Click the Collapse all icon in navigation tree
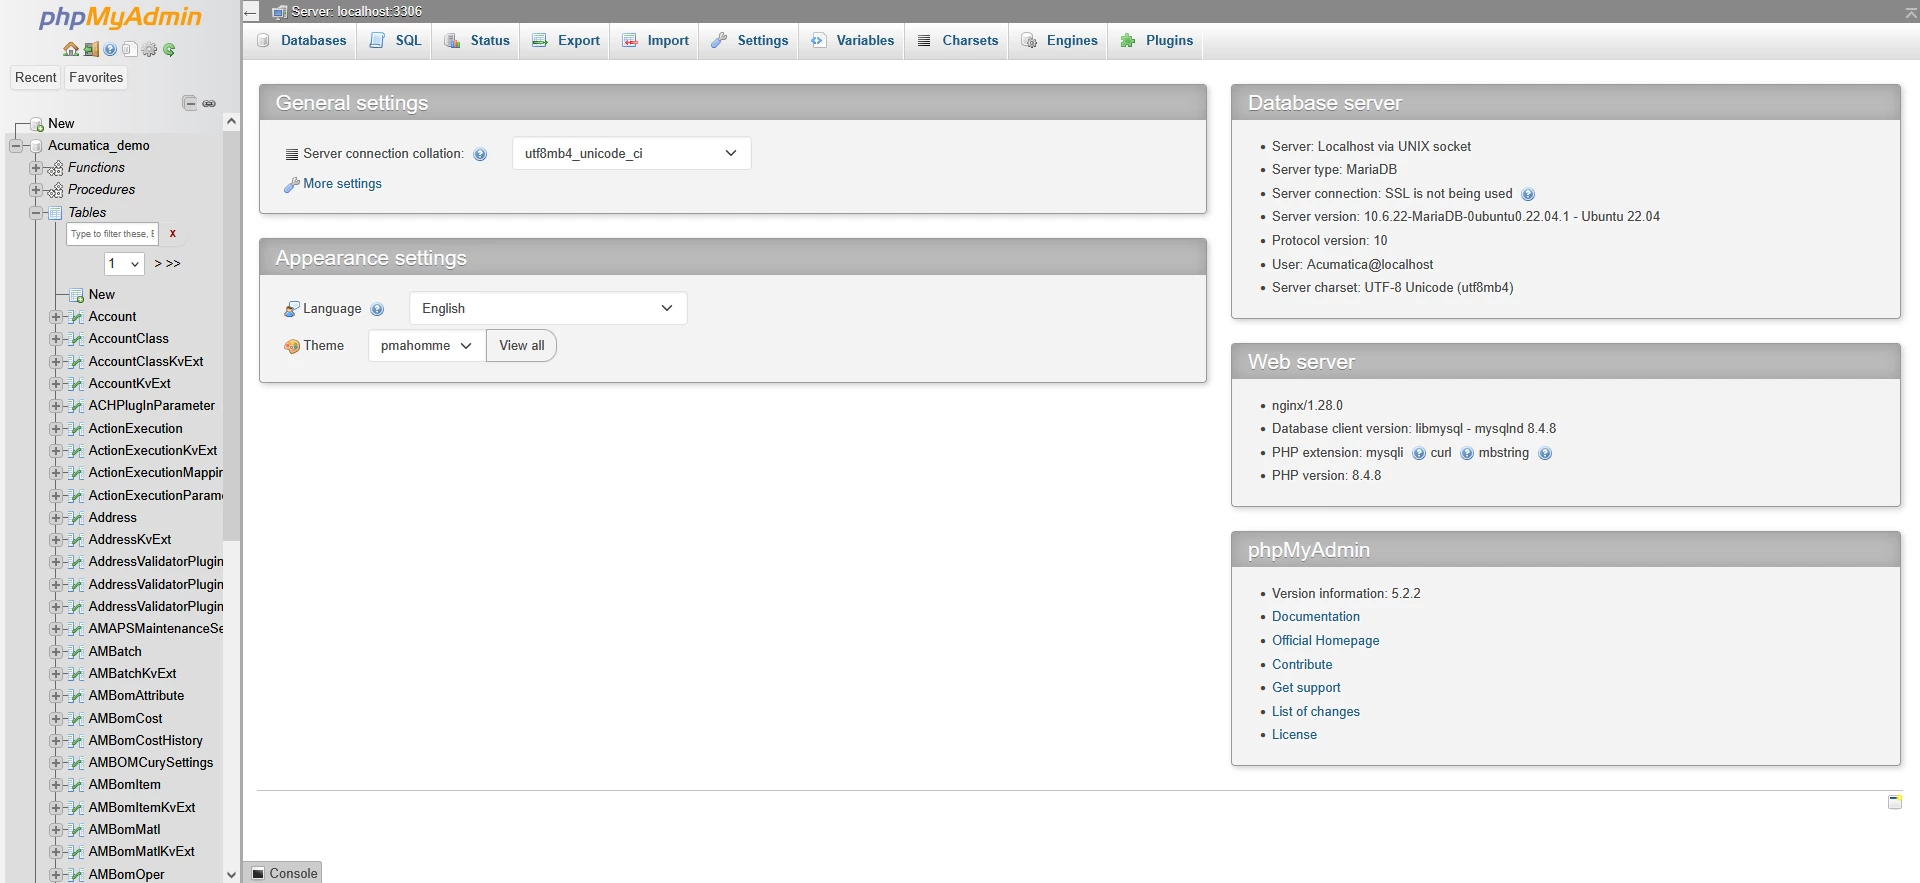1920x883 pixels. [x=190, y=103]
